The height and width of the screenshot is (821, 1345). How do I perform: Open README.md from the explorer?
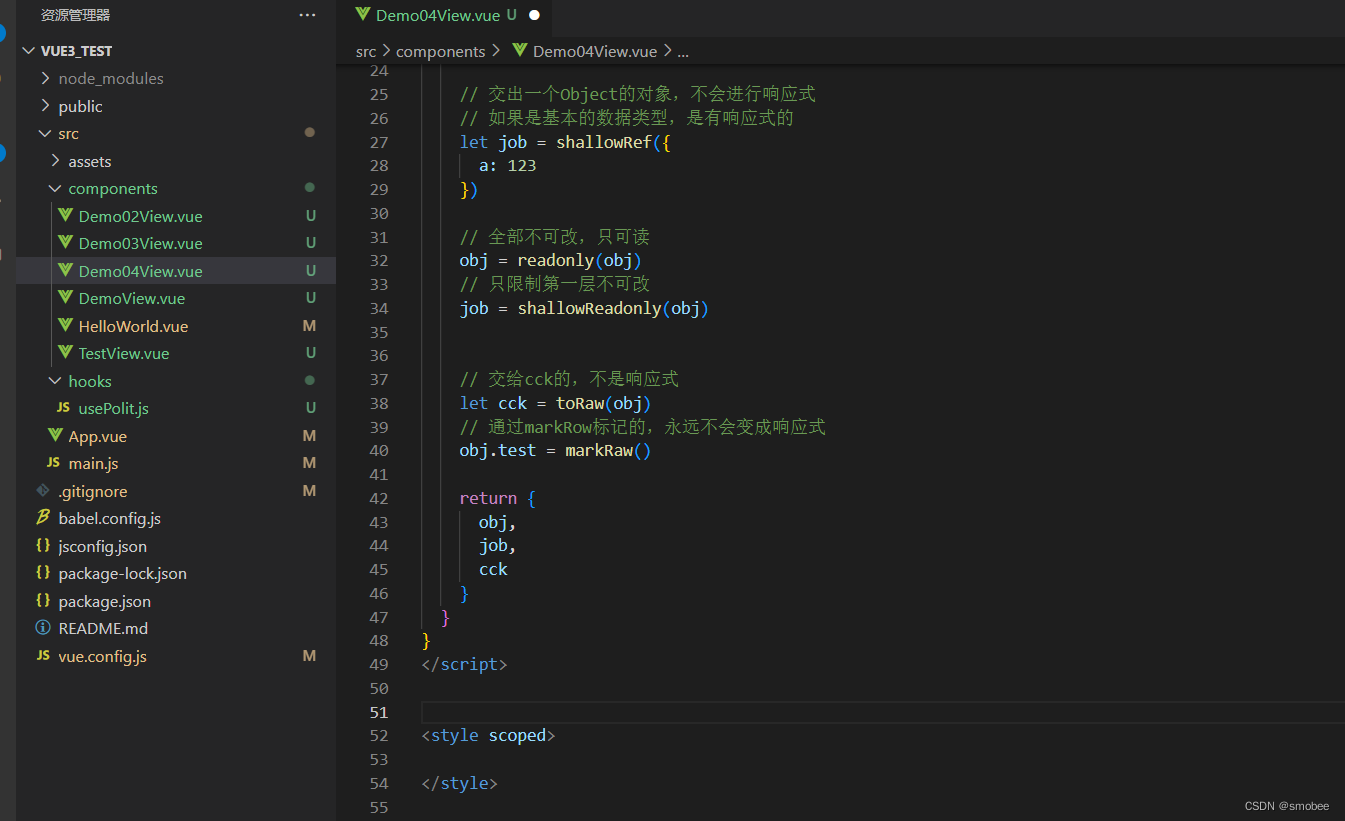[103, 628]
